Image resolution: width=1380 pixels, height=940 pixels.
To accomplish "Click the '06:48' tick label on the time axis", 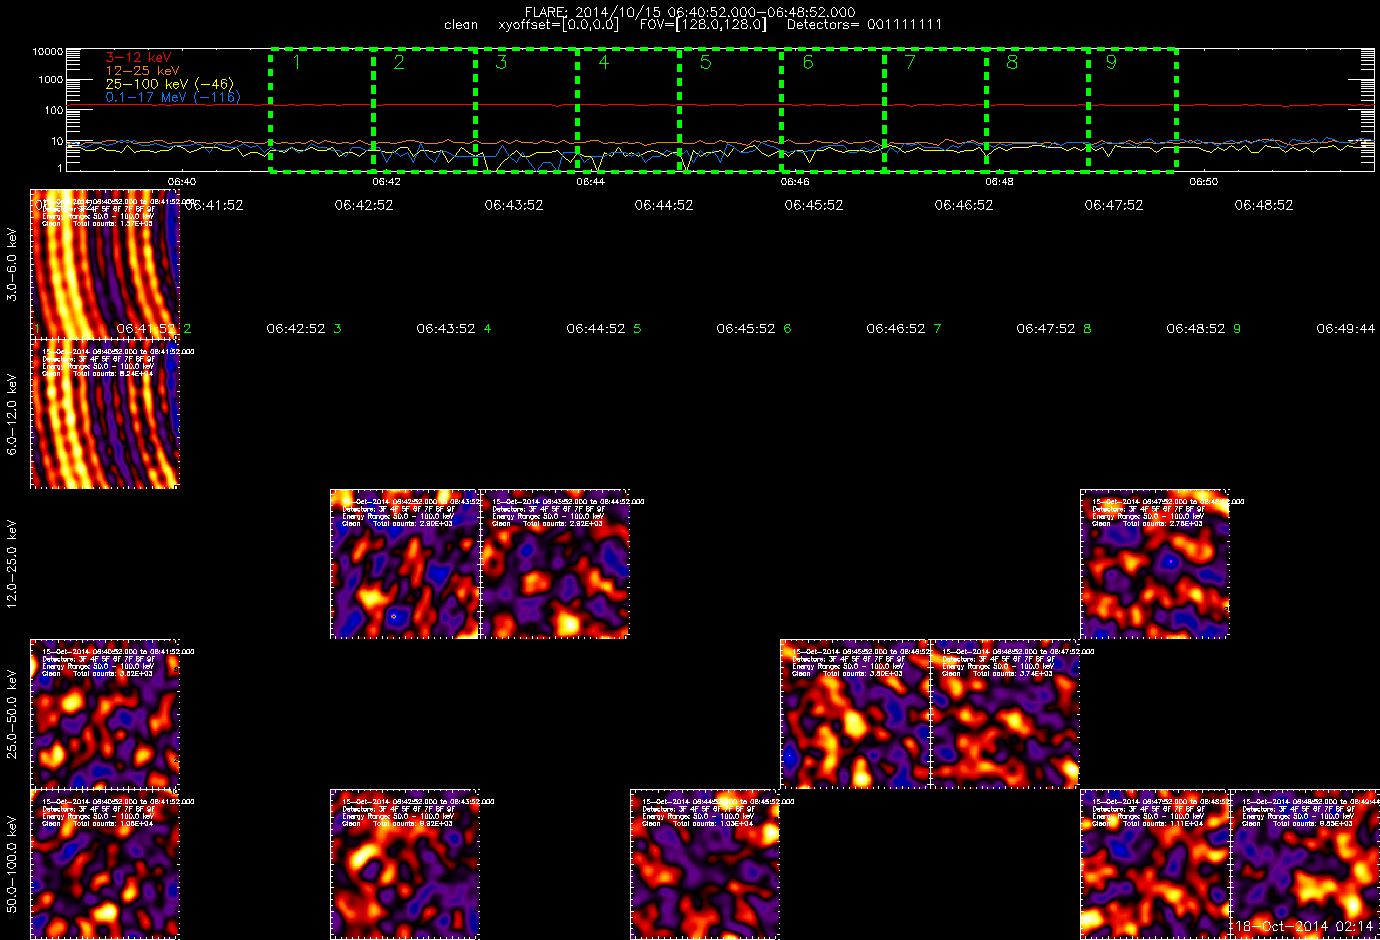I will pyautogui.click(x=999, y=182).
